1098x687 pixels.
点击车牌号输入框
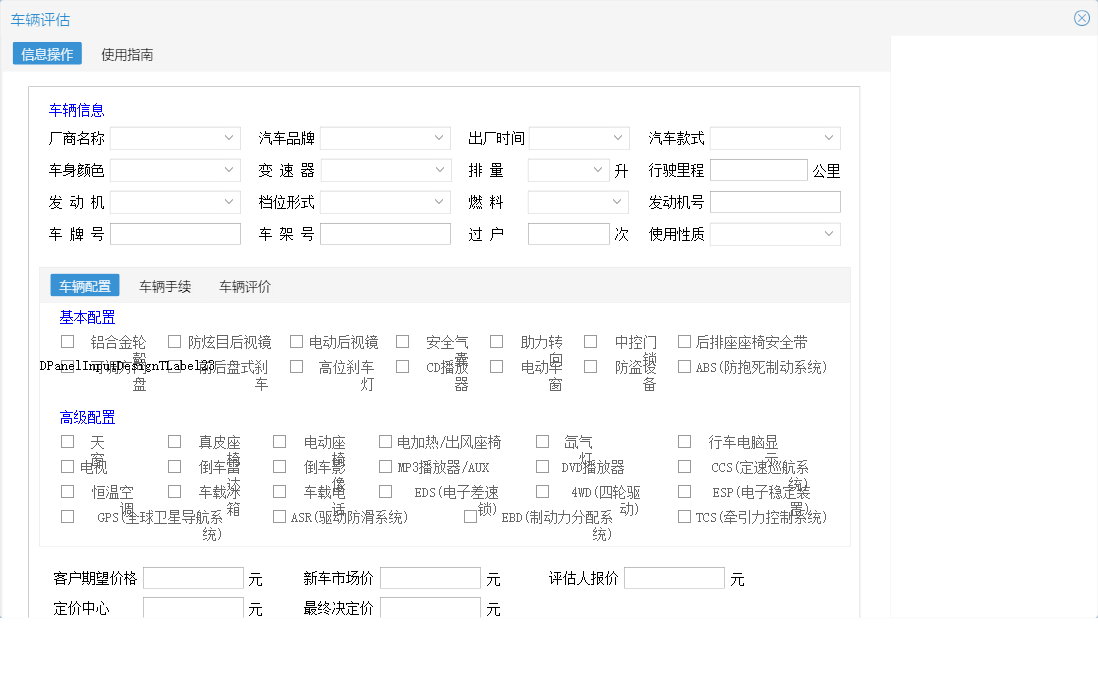[175, 233]
